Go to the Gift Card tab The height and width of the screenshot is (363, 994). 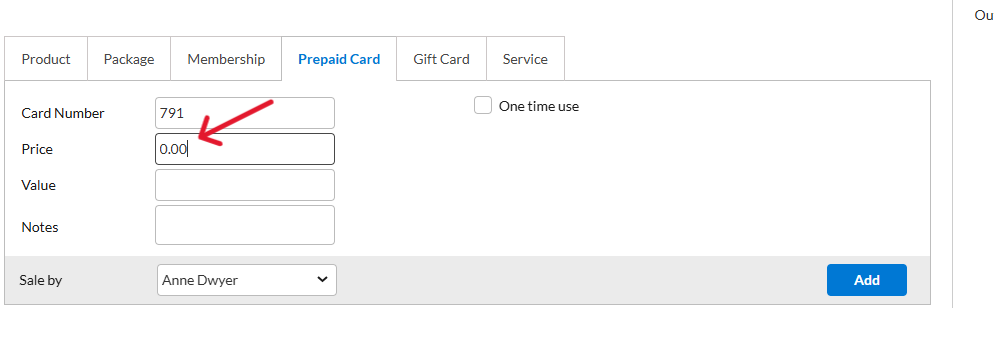coord(441,59)
